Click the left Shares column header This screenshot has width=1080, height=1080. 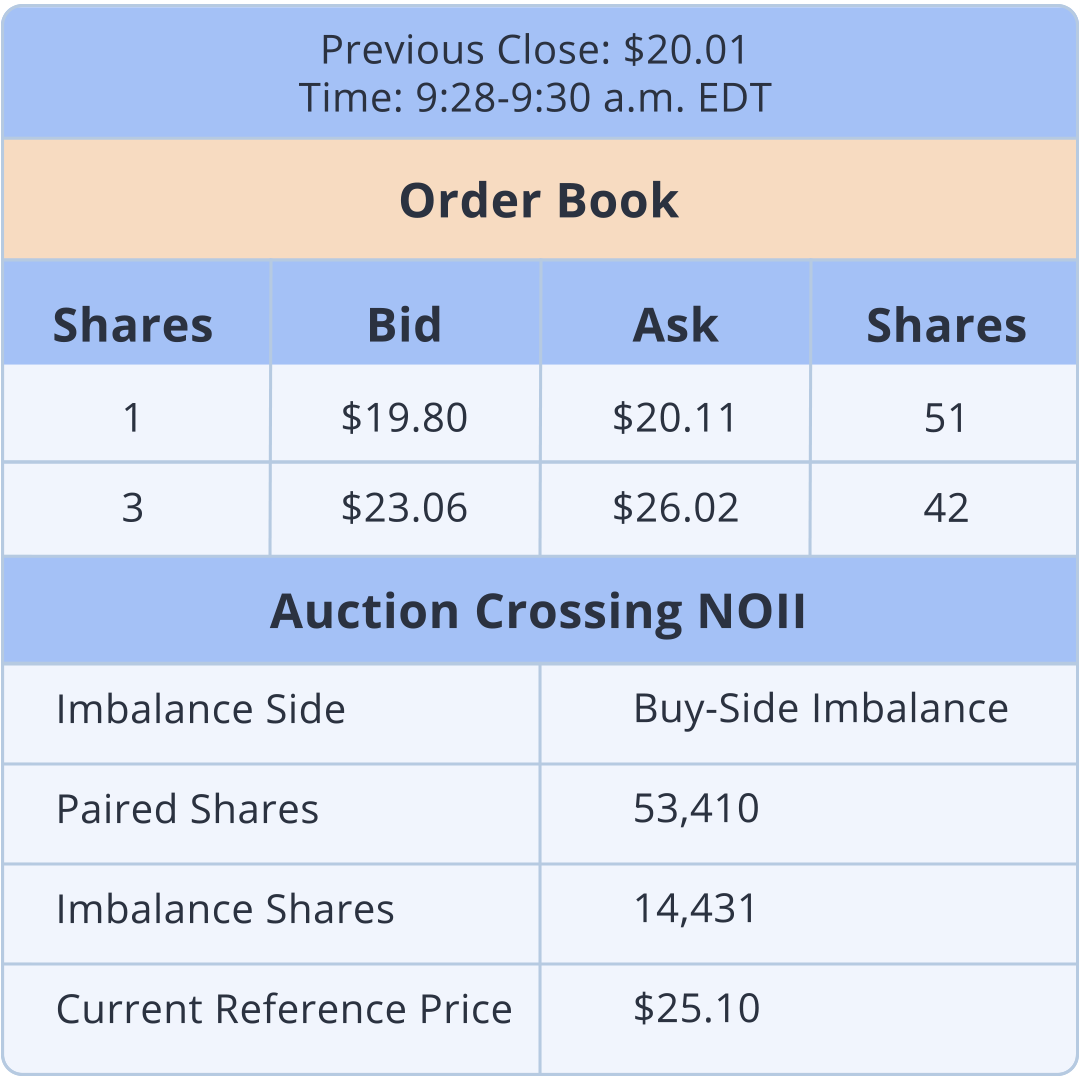[133, 326]
